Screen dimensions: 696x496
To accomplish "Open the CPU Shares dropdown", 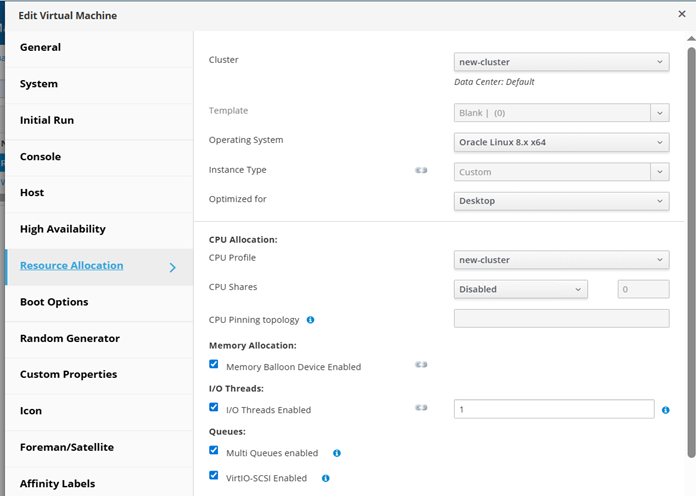I will (520, 290).
